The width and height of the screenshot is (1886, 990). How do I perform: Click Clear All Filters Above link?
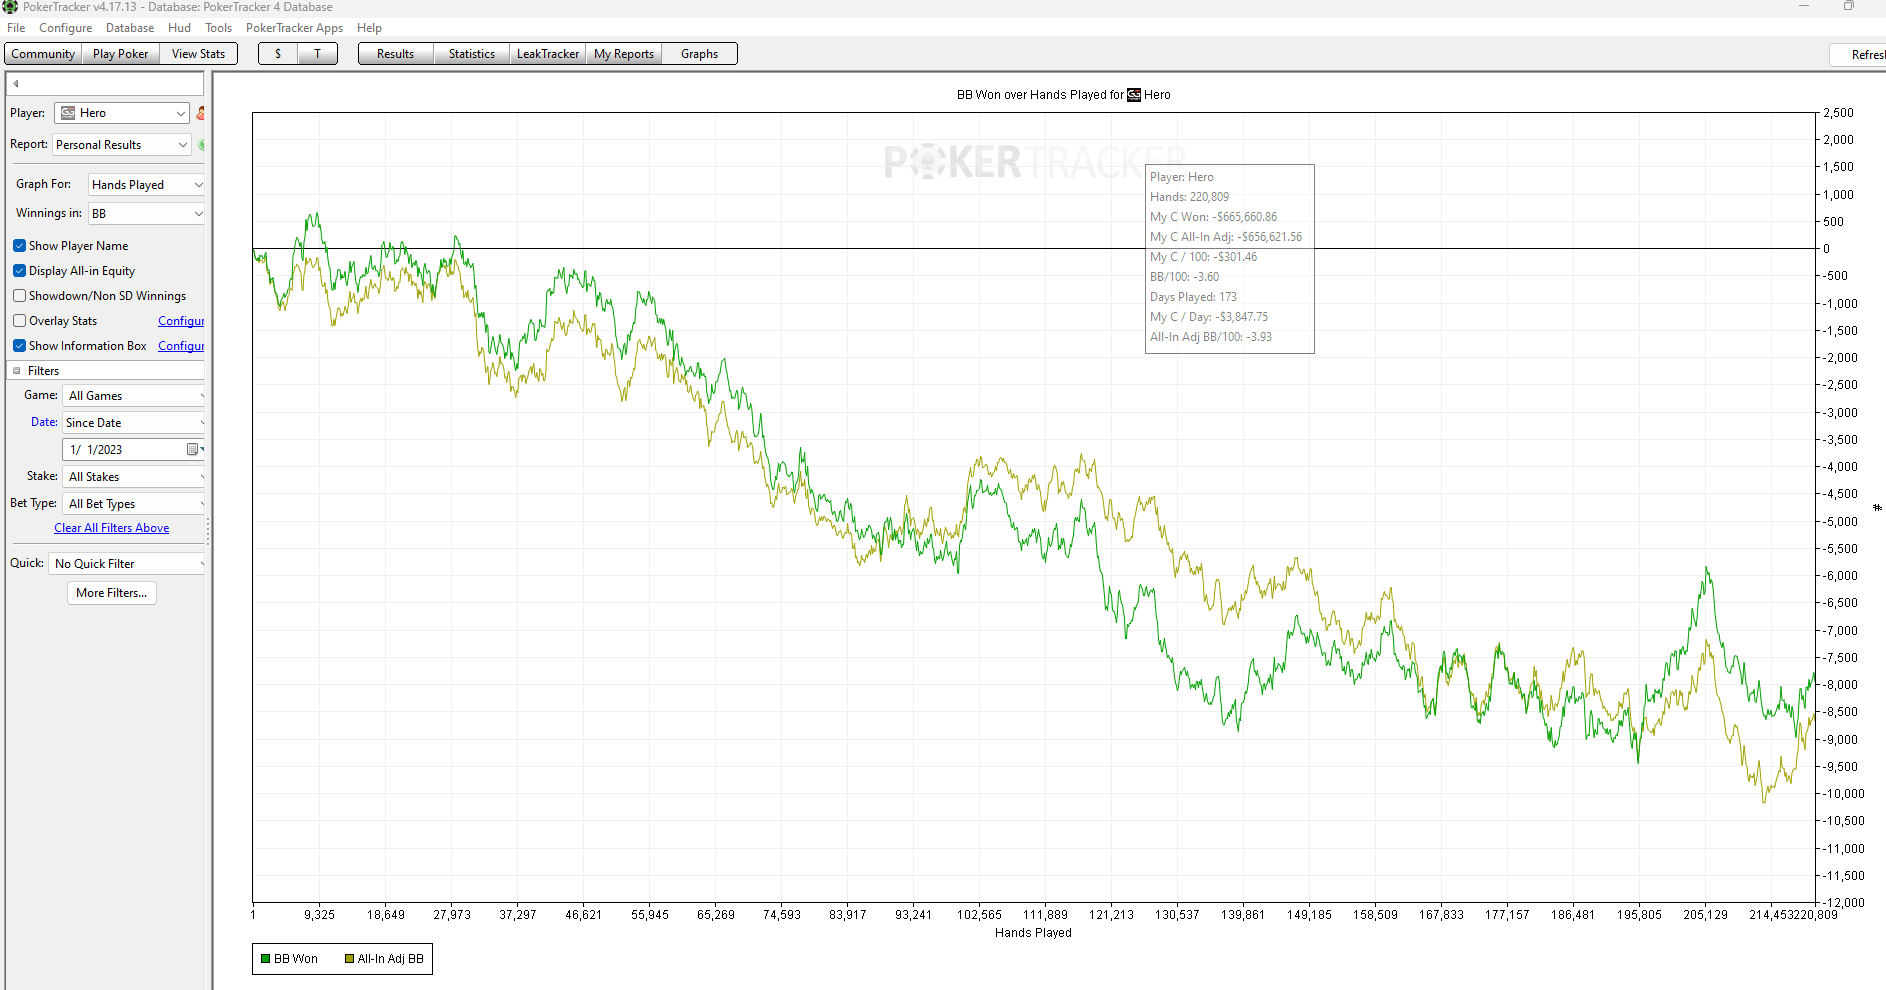(112, 528)
